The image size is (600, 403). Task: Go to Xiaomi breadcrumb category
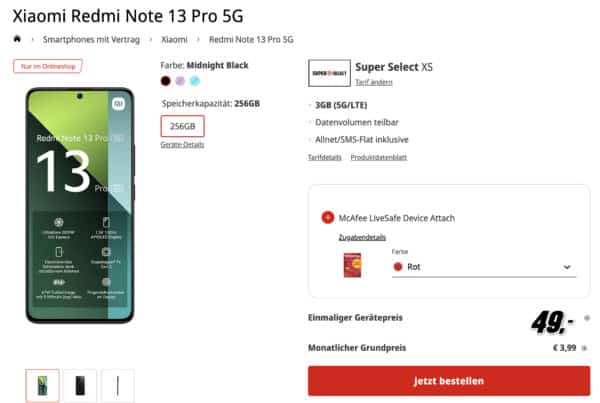[x=174, y=39]
